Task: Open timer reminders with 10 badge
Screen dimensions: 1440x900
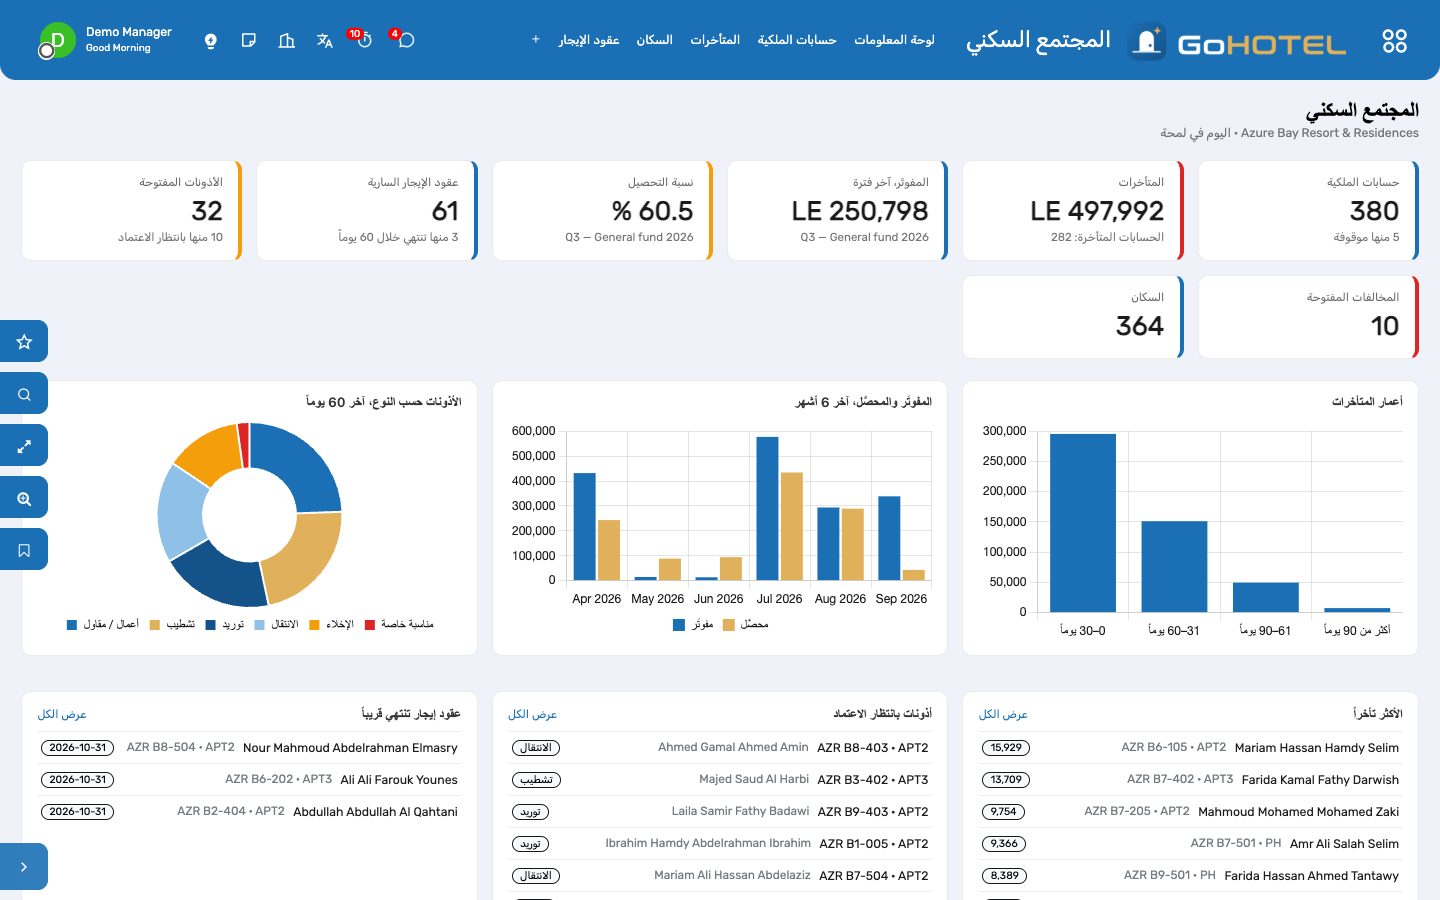Action: tap(362, 40)
